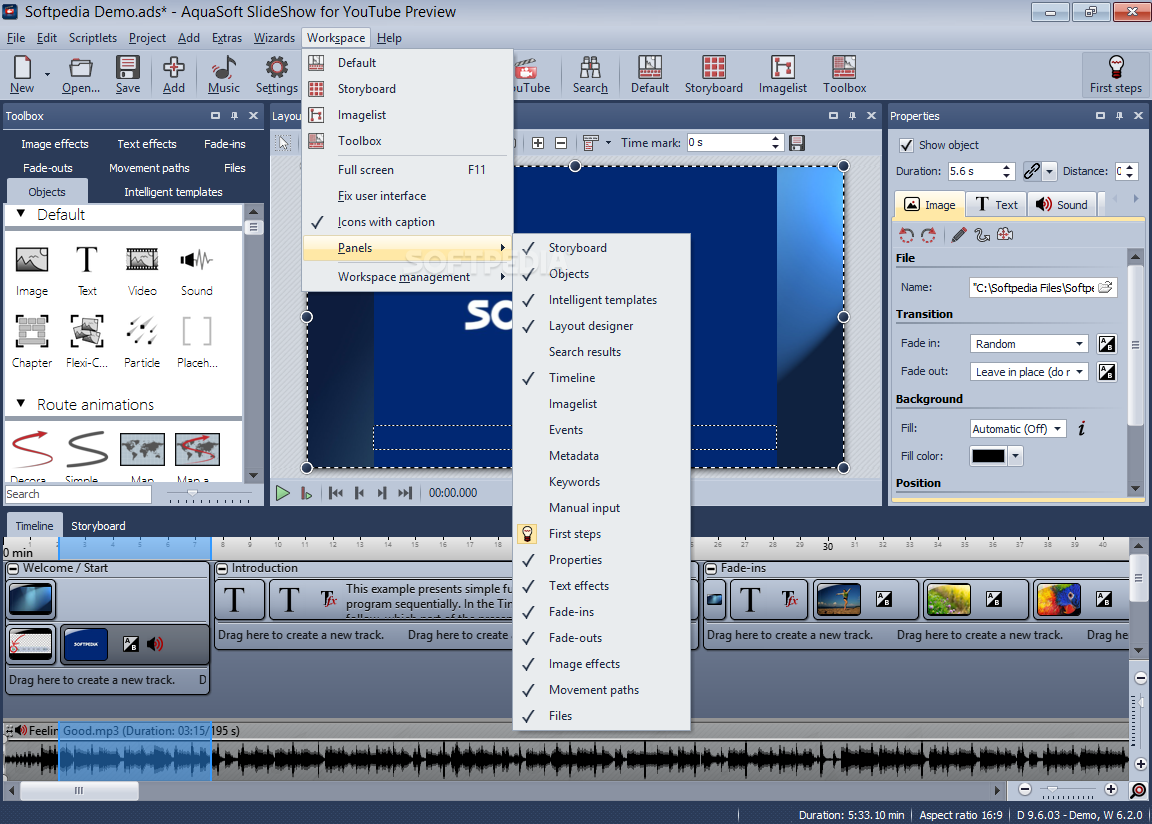1152x824 pixels.
Task: Toggle the Show object checkbox
Action: click(907, 145)
